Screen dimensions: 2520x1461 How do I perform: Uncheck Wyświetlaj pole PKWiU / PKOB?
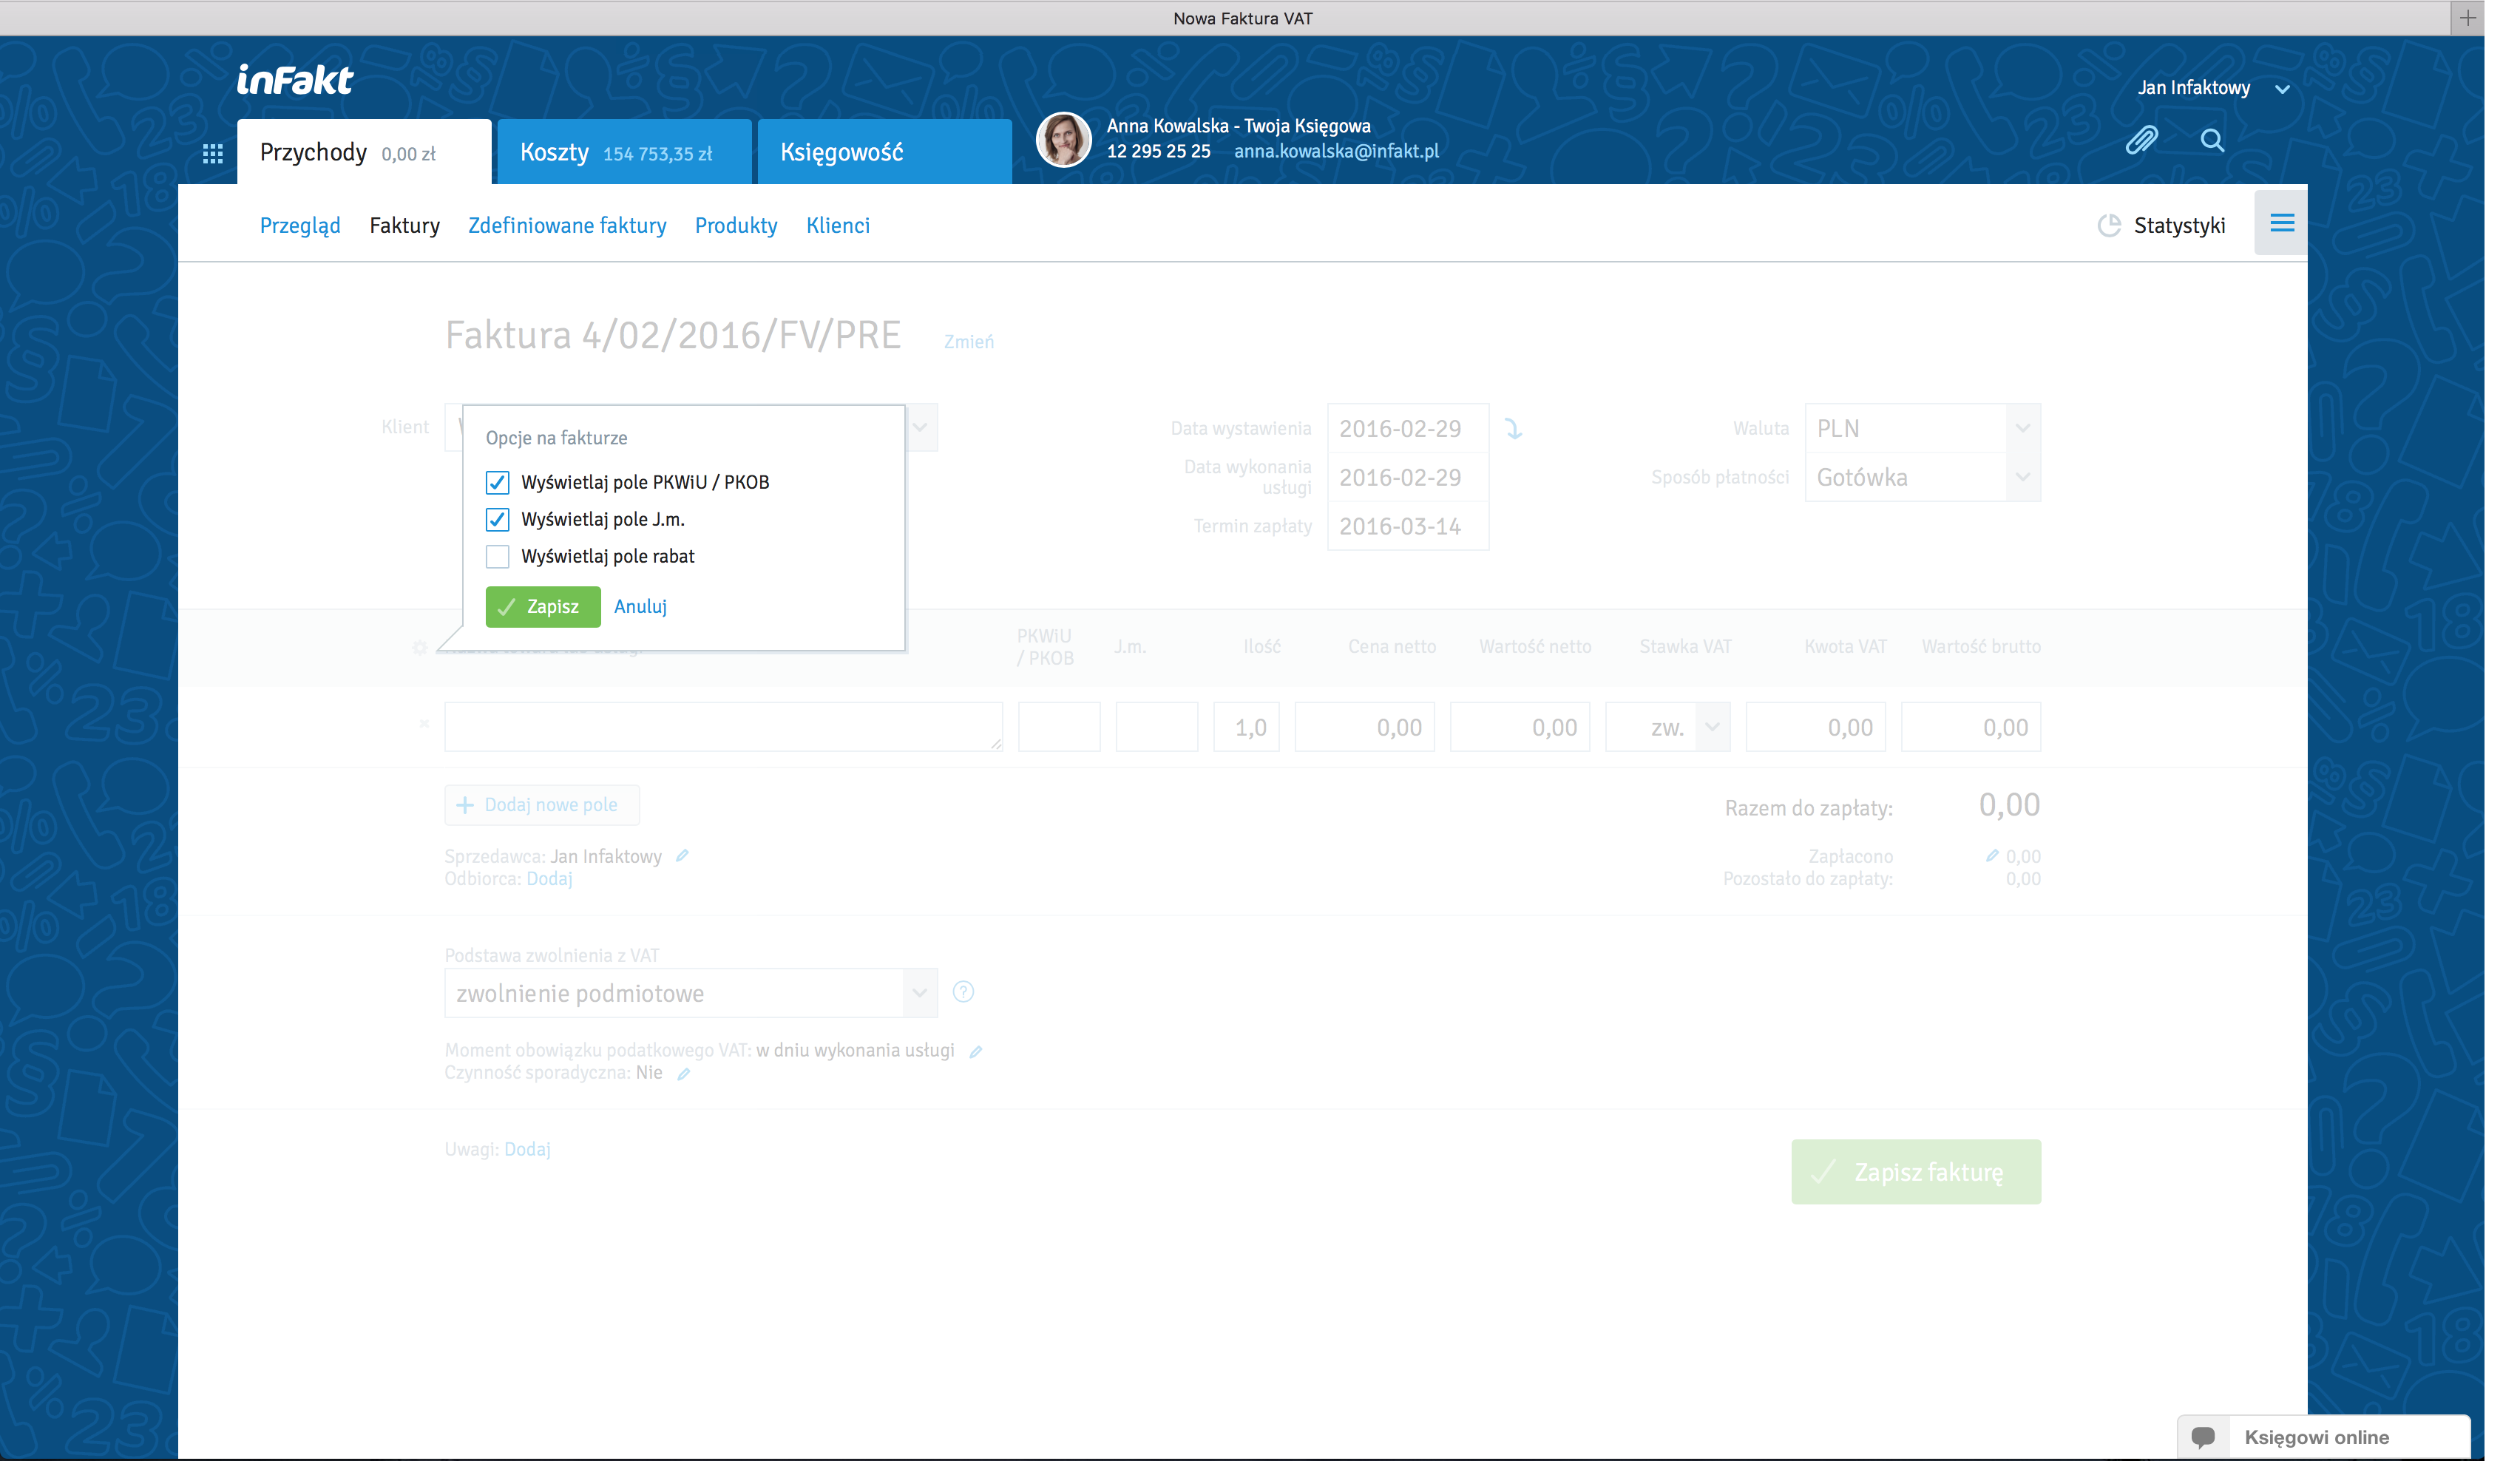point(497,482)
